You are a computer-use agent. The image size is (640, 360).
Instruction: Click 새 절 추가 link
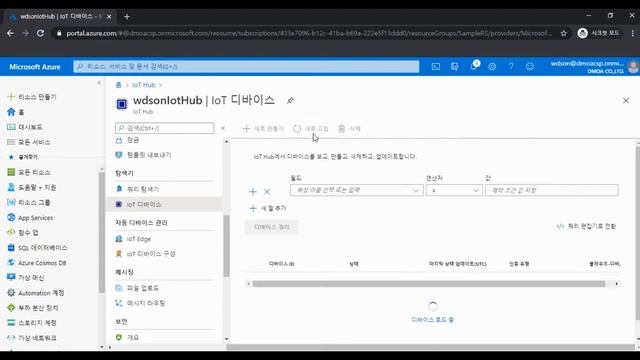coord(268,208)
